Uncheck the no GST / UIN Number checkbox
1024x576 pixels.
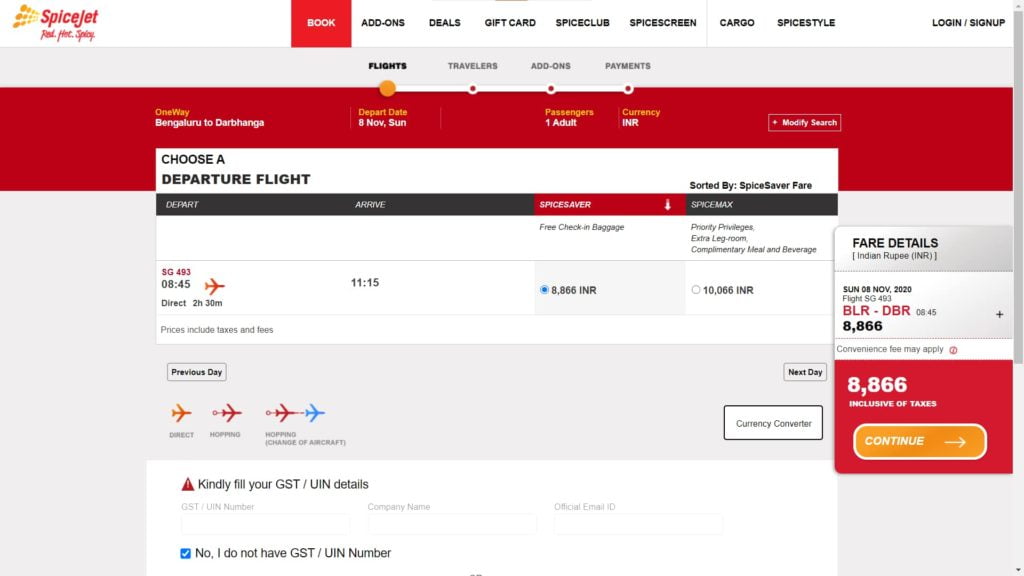(185, 553)
